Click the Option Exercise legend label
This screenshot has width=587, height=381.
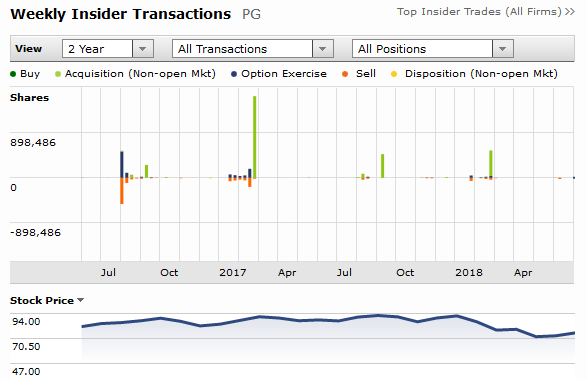pos(284,74)
